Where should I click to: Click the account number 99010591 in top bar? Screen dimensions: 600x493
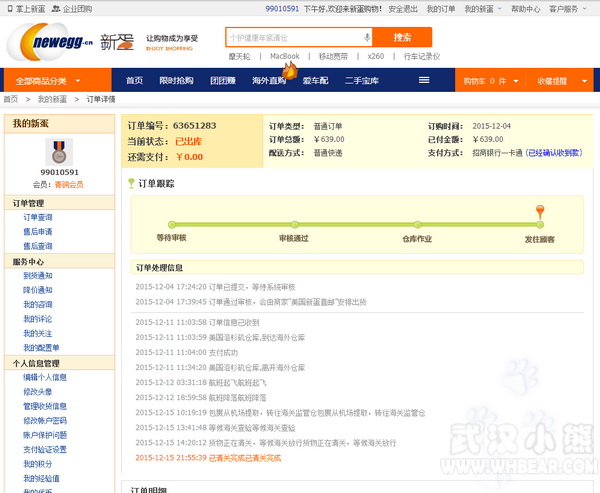pos(282,8)
